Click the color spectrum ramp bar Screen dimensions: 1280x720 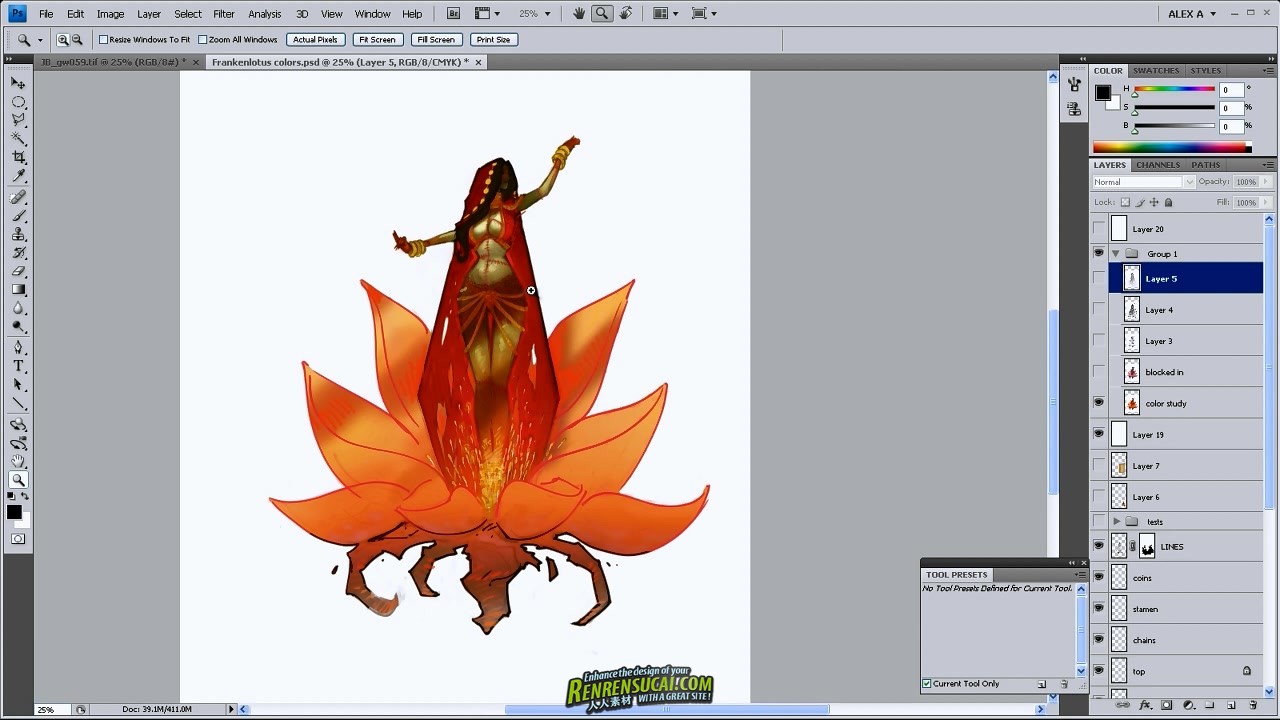(1170, 147)
